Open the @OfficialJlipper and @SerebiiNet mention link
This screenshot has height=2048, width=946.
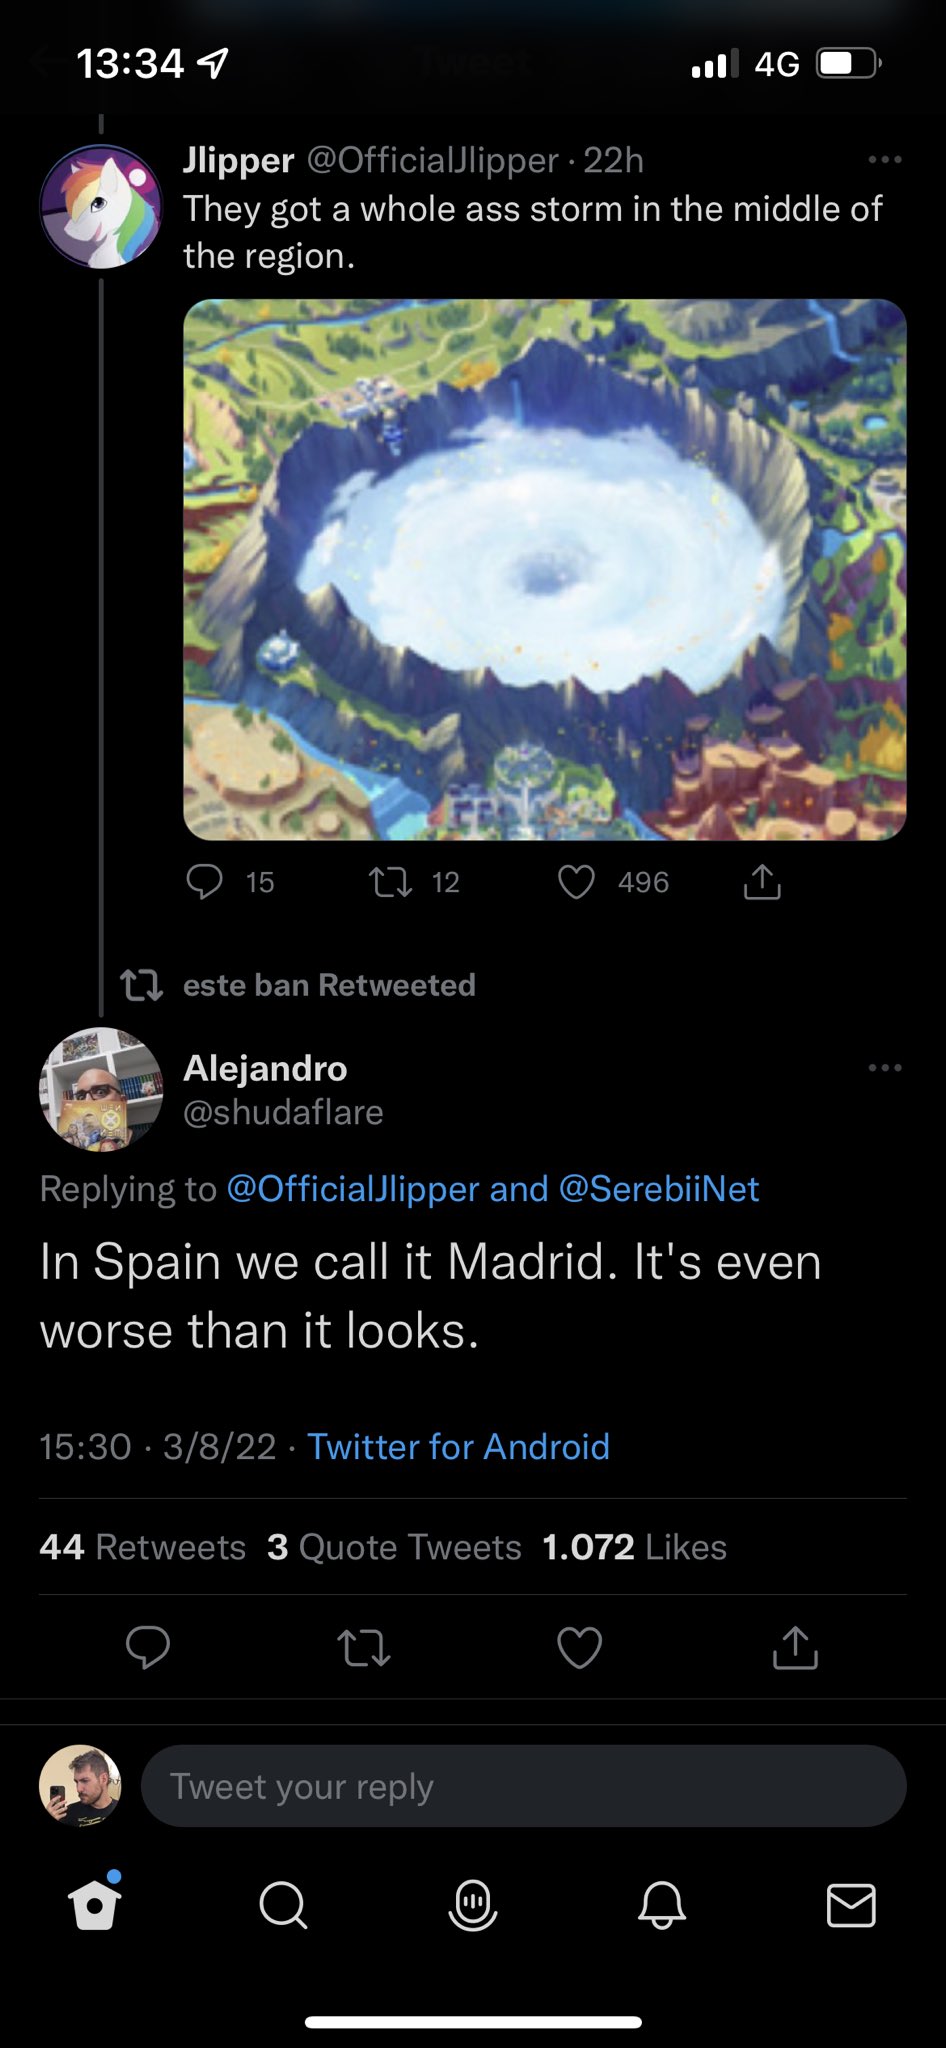tap(493, 1189)
